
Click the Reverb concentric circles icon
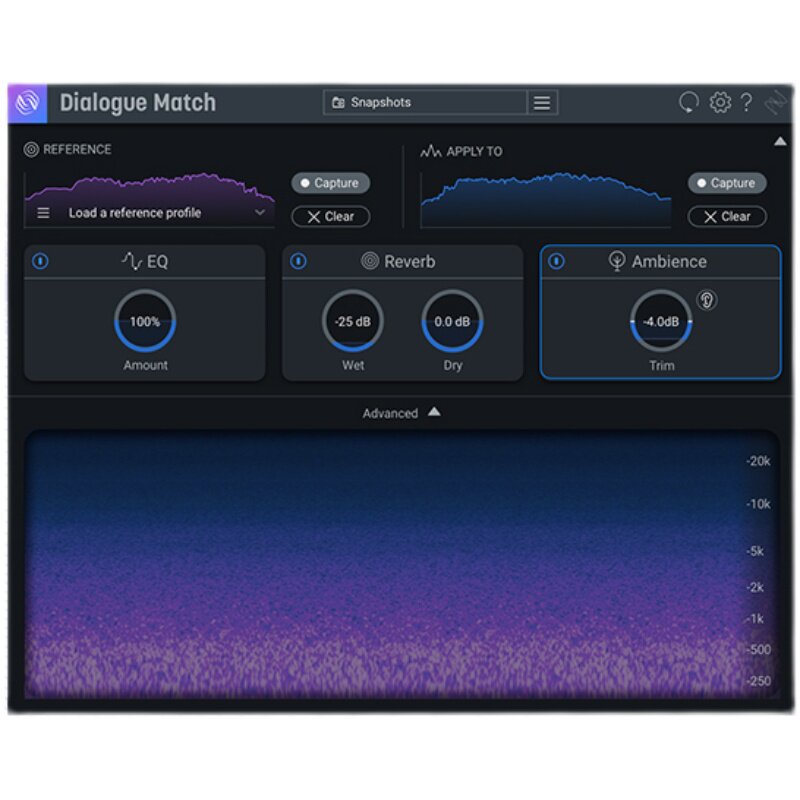(370, 261)
